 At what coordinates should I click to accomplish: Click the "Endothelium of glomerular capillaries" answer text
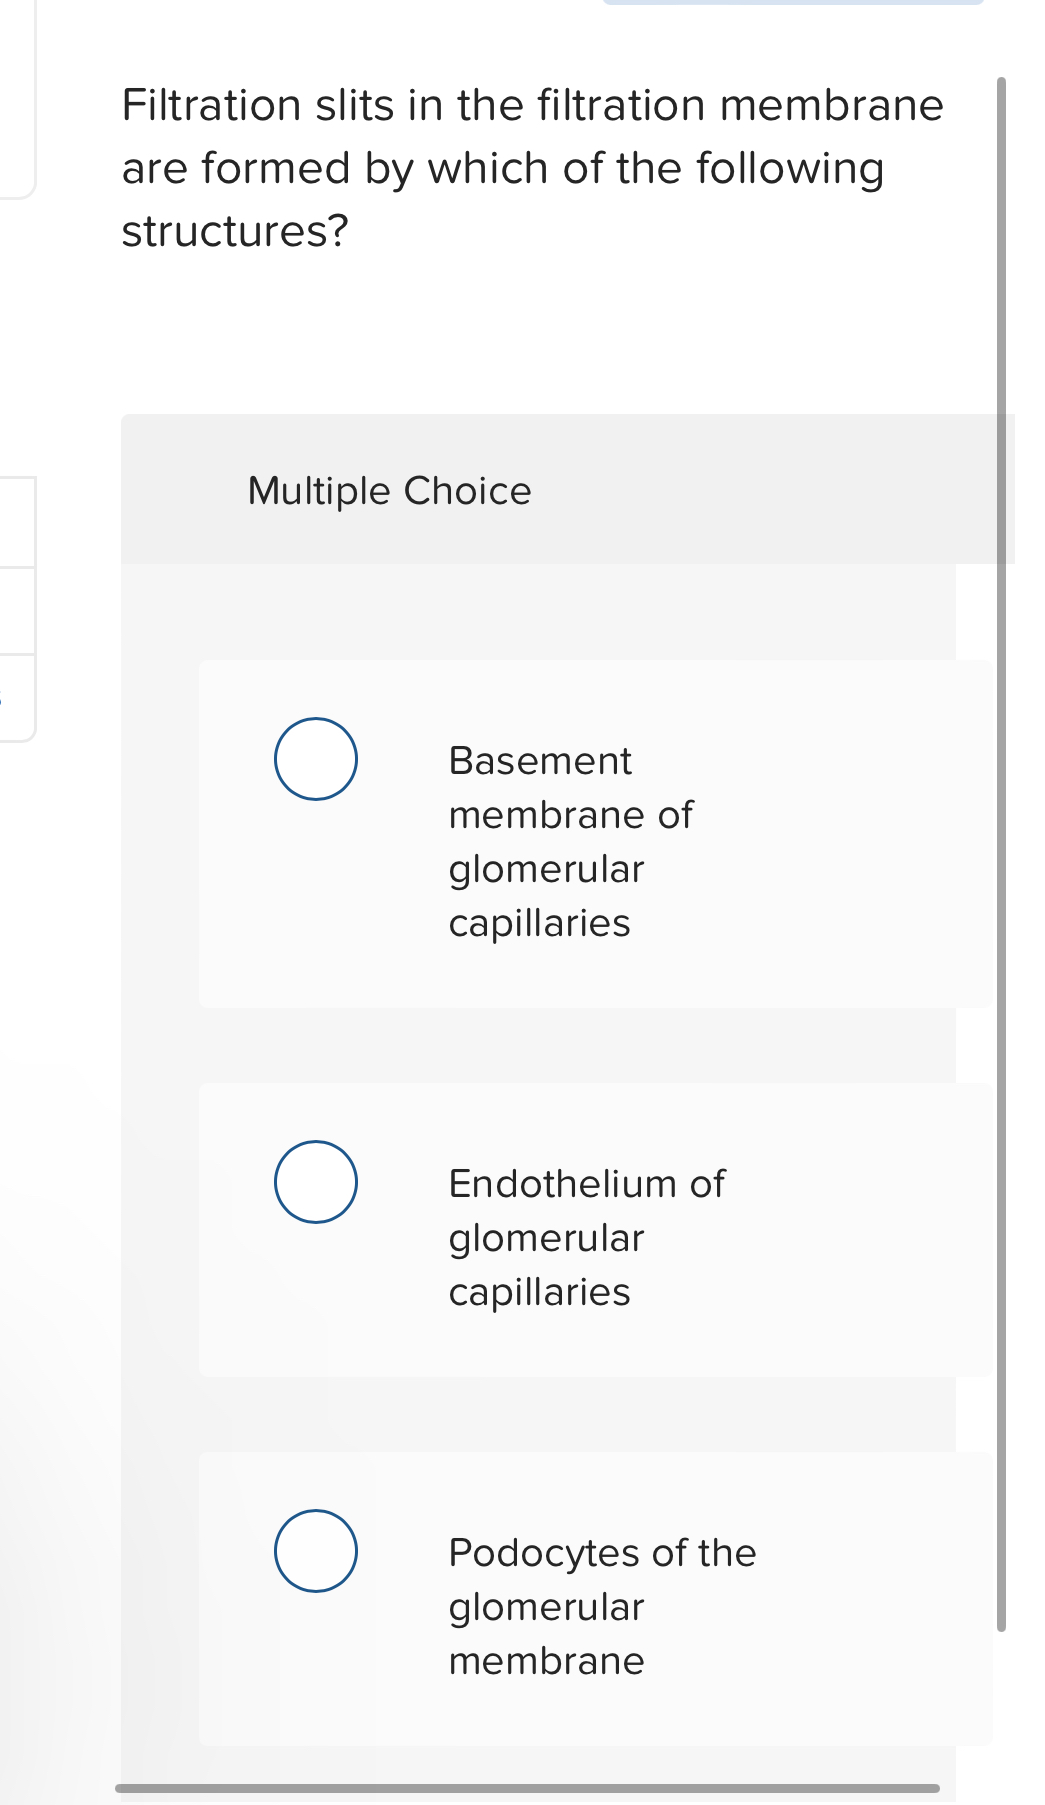coord(586,1237)
